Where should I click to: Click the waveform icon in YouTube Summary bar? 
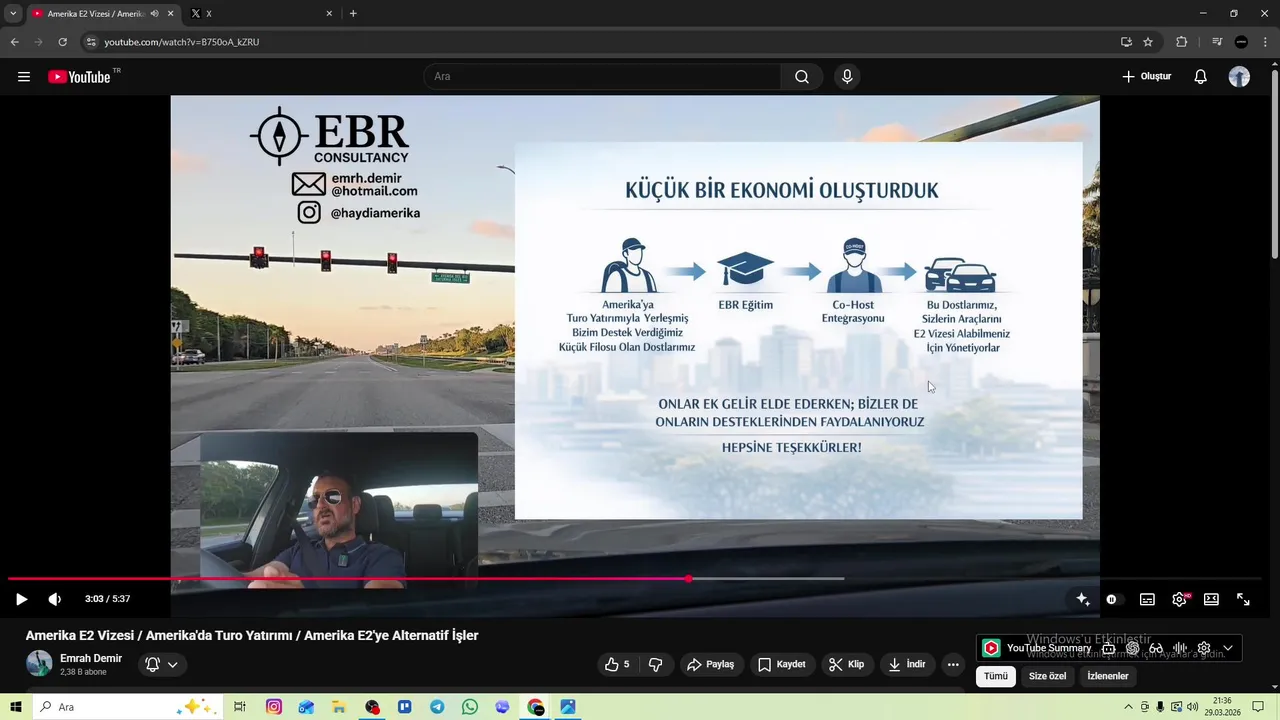1180,648
